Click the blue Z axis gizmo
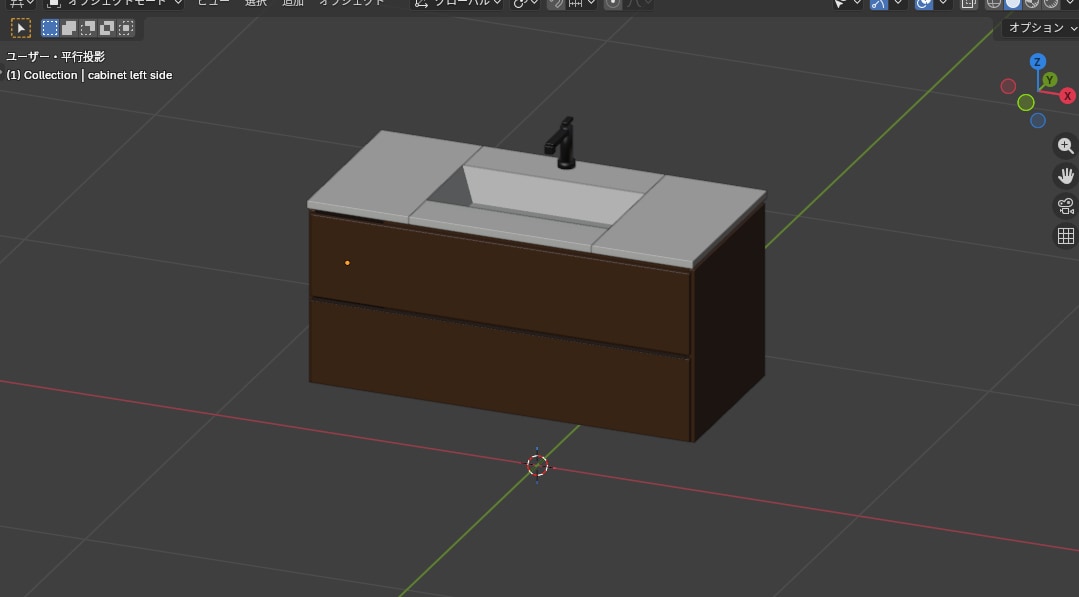Screen dimensions: 1079x597 tap(1038, 62)
